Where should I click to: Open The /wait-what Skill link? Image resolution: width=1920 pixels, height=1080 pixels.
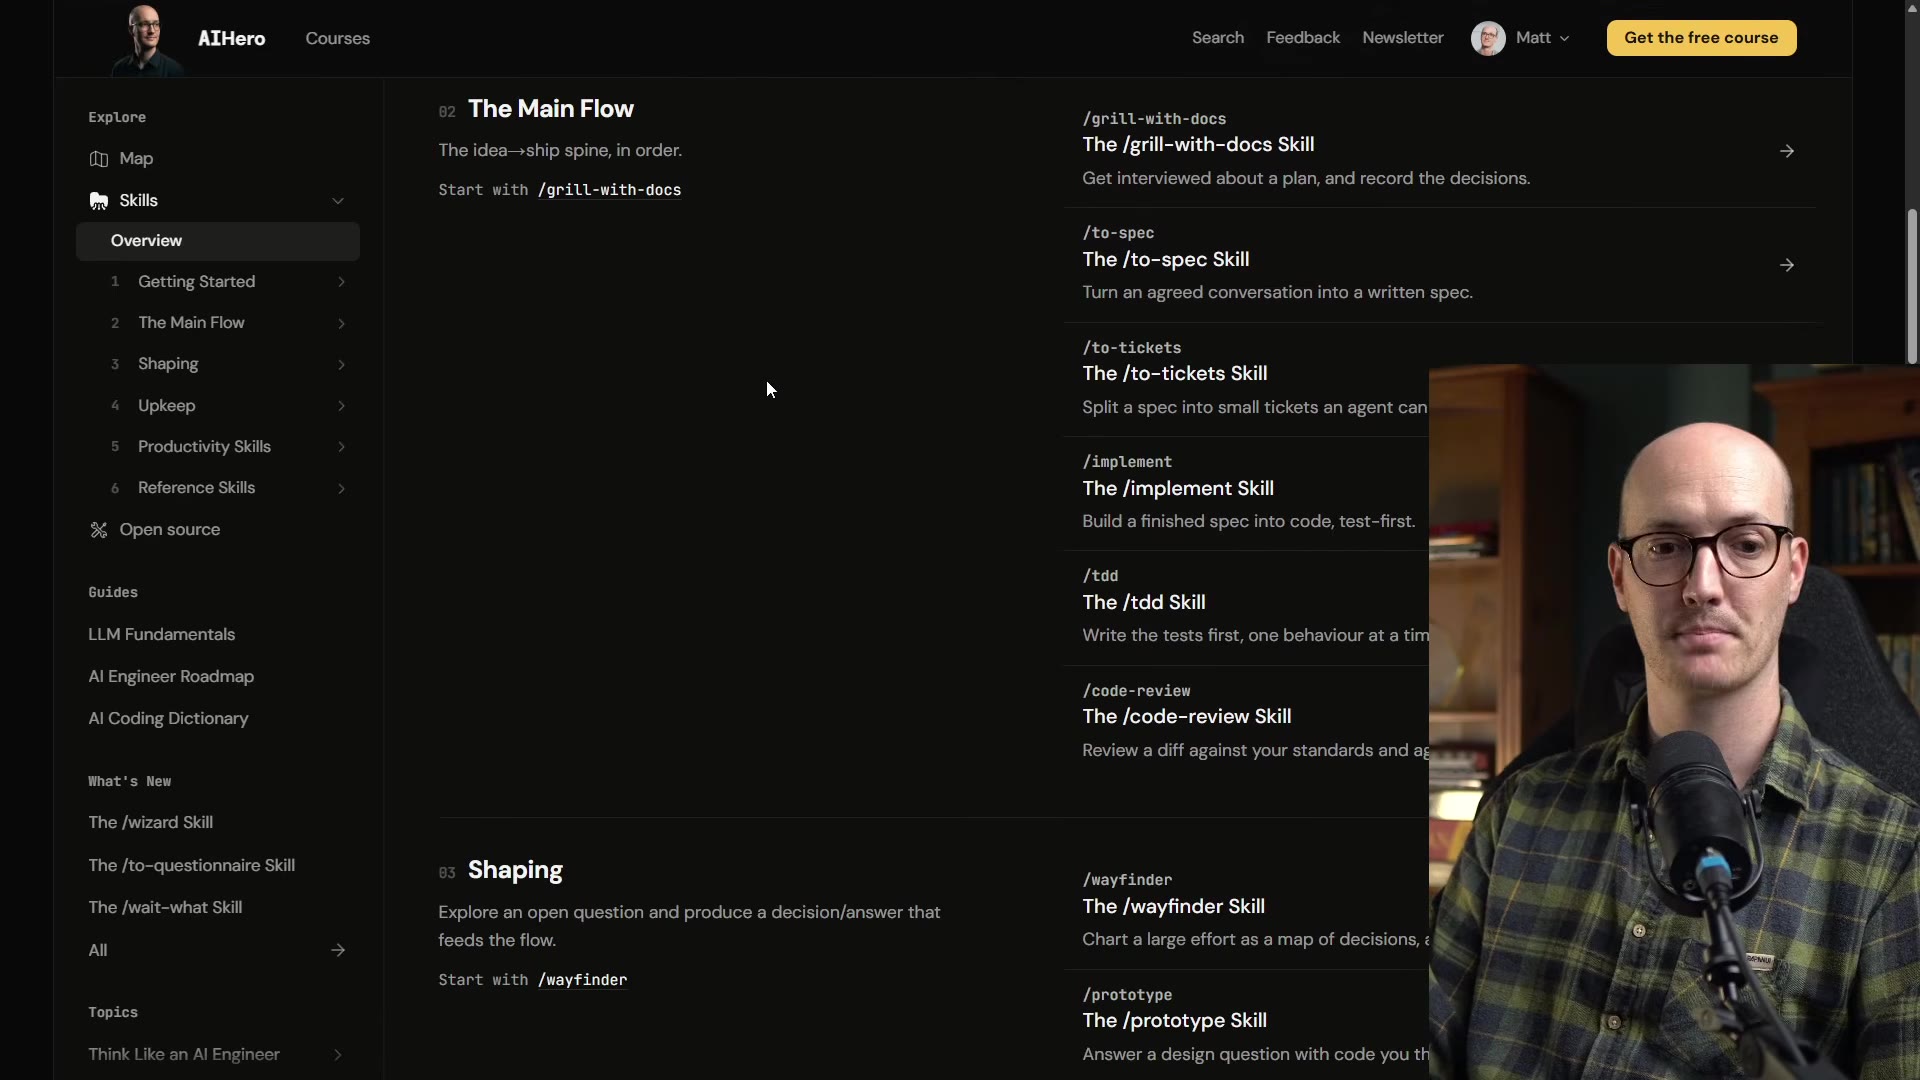point(165,907)
